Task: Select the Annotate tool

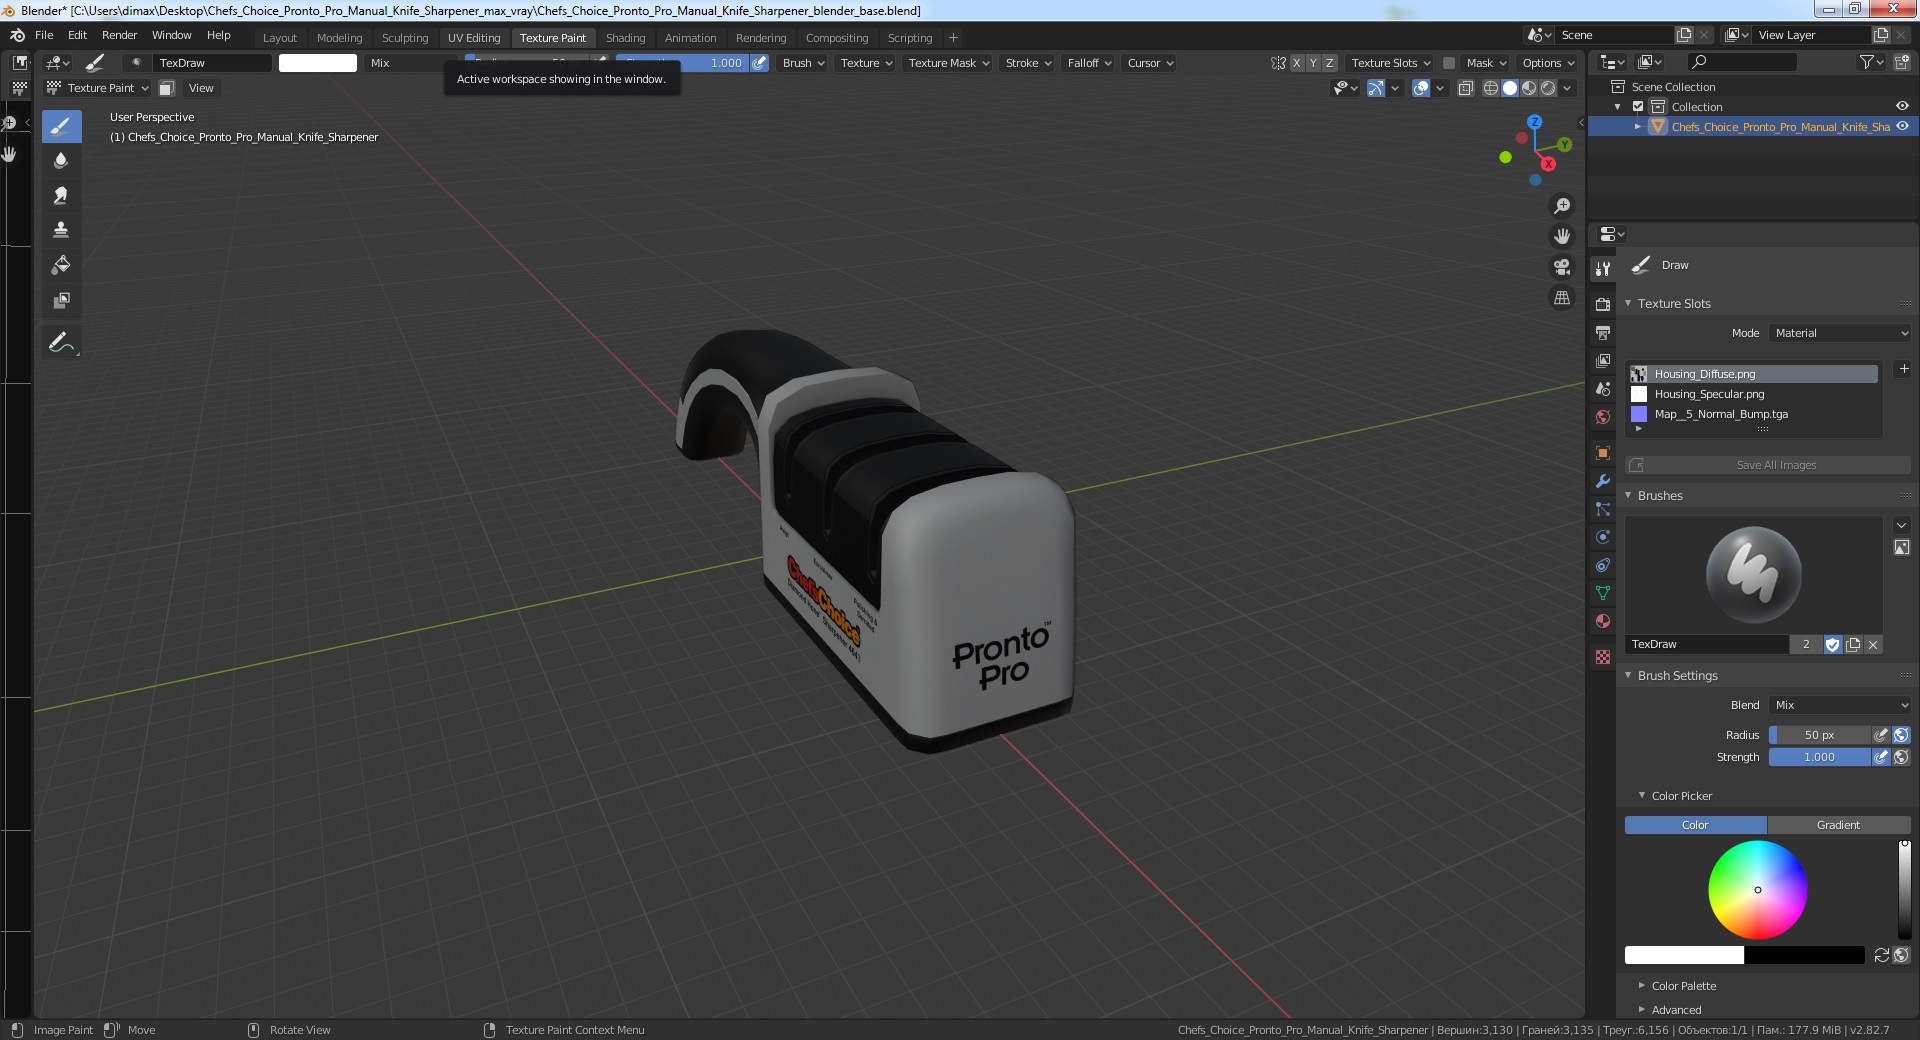Action: click(x=61, y=343)
